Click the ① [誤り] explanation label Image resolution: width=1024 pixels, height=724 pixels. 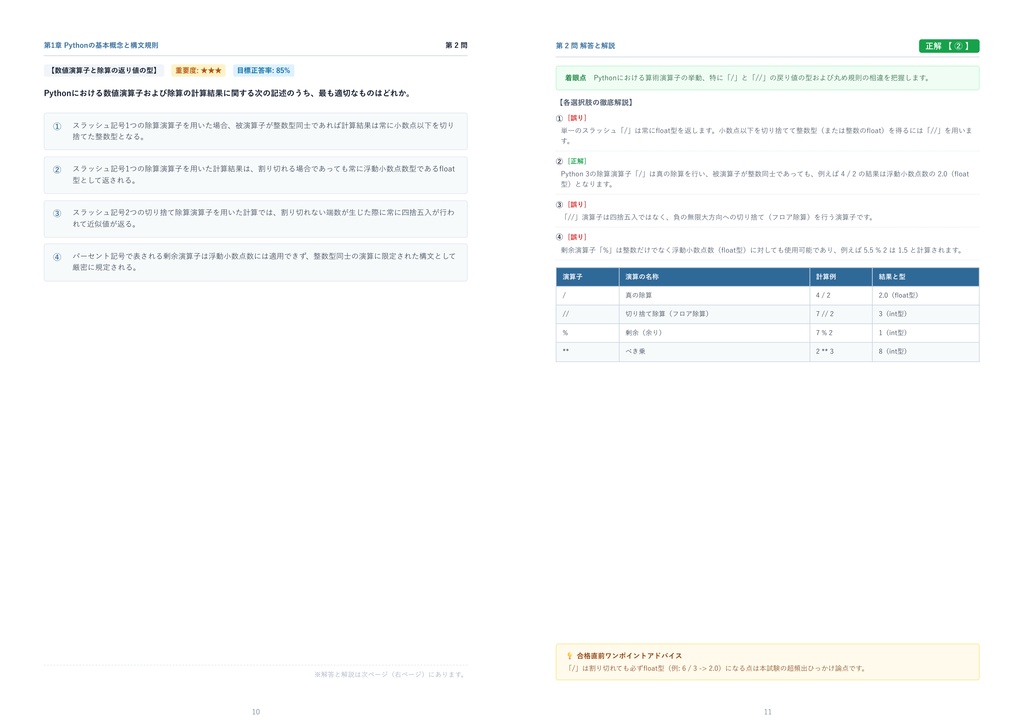point(571,118)
